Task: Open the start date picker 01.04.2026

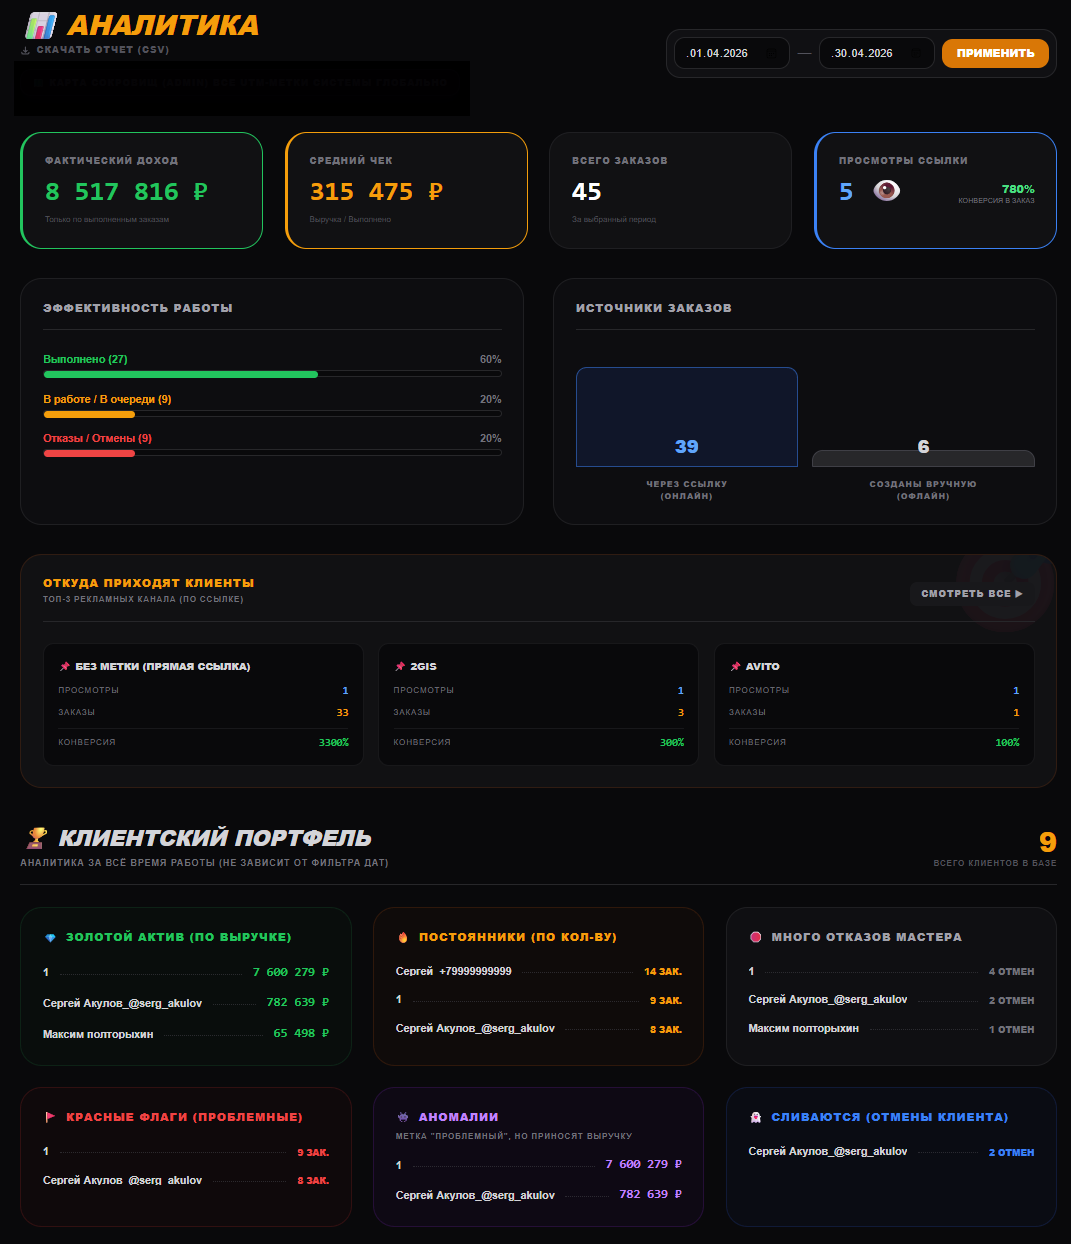Action: [731, 53]
